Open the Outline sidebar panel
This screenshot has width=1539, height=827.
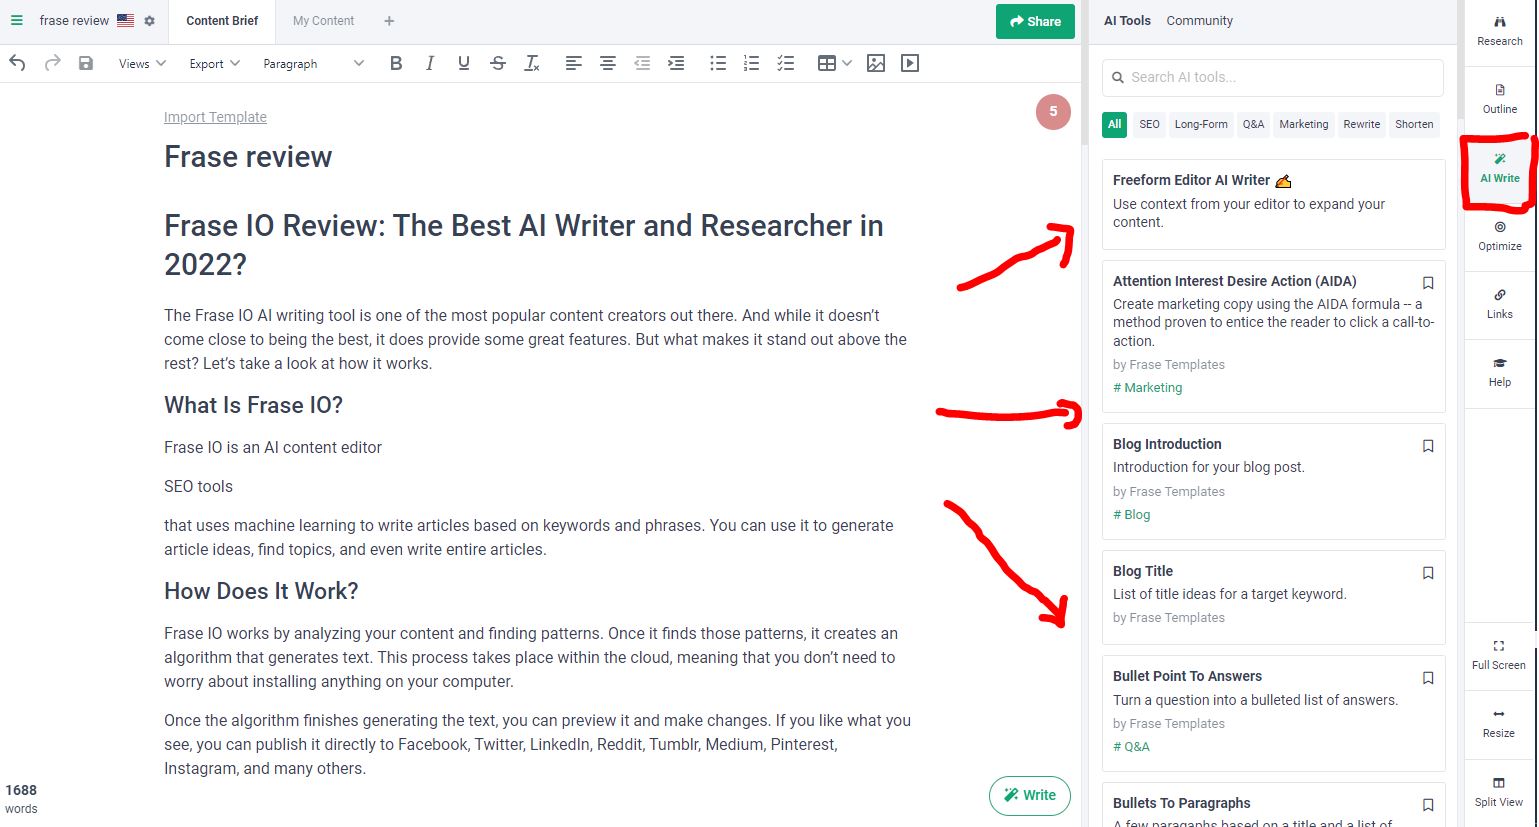click(x=1500, y=99)
